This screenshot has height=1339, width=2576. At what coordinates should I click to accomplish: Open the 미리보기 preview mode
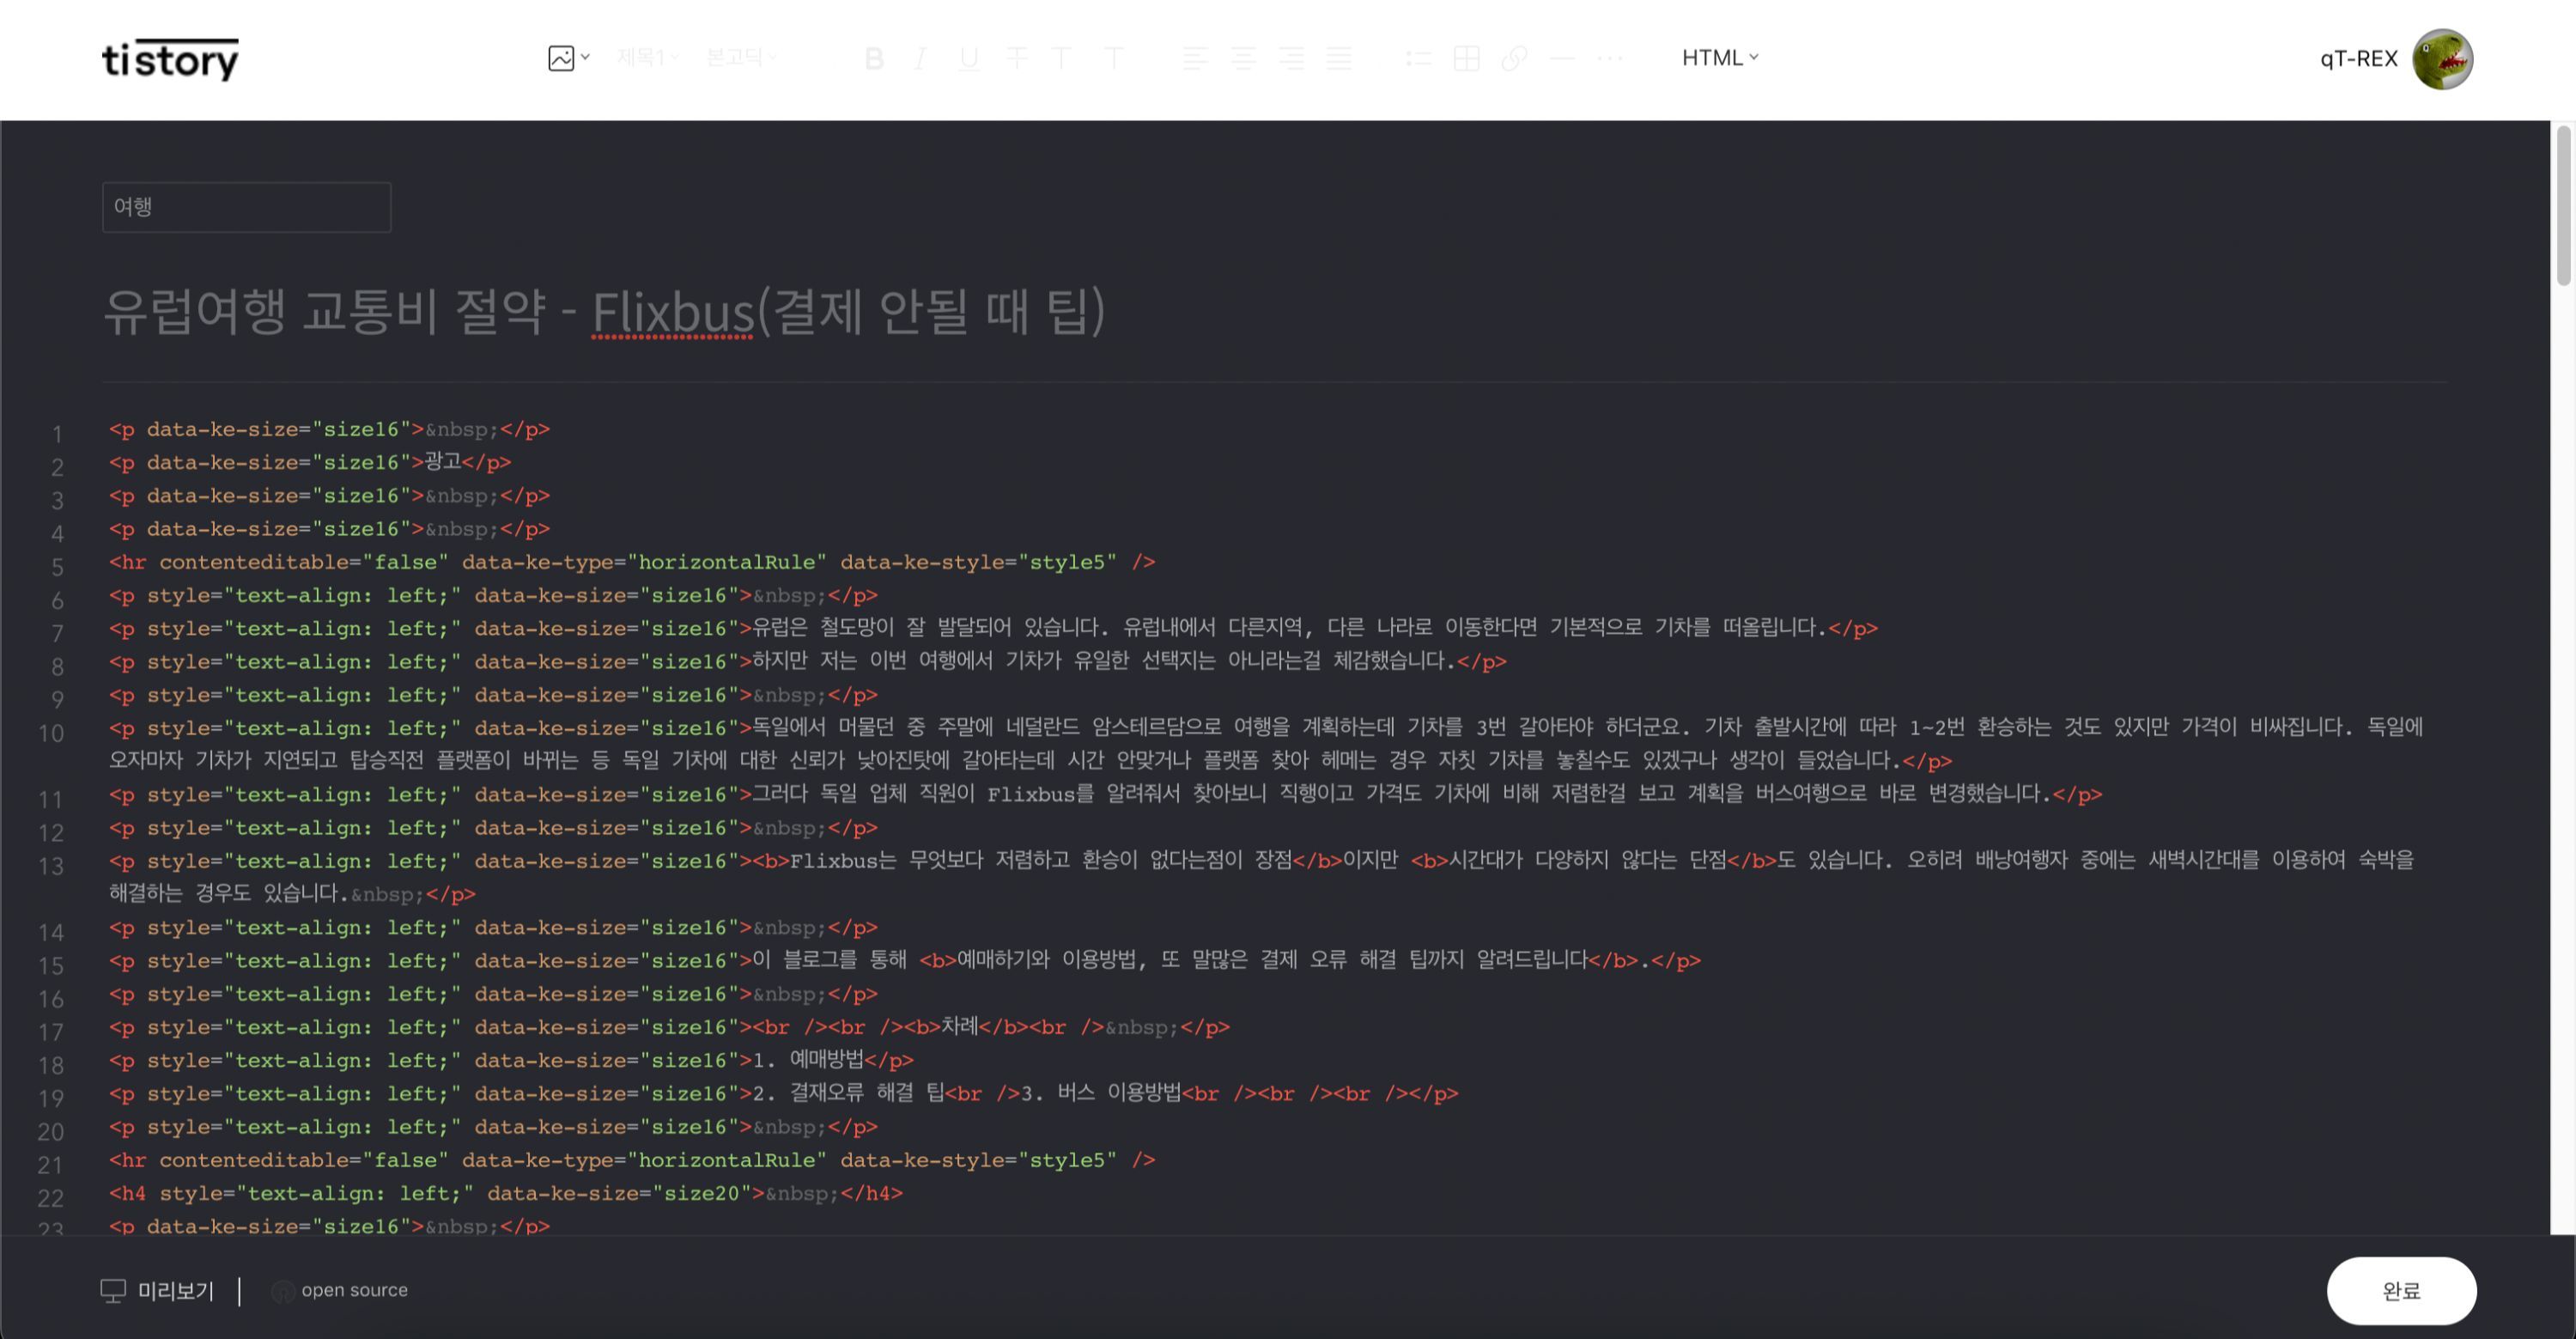[x=158, y=1290]
